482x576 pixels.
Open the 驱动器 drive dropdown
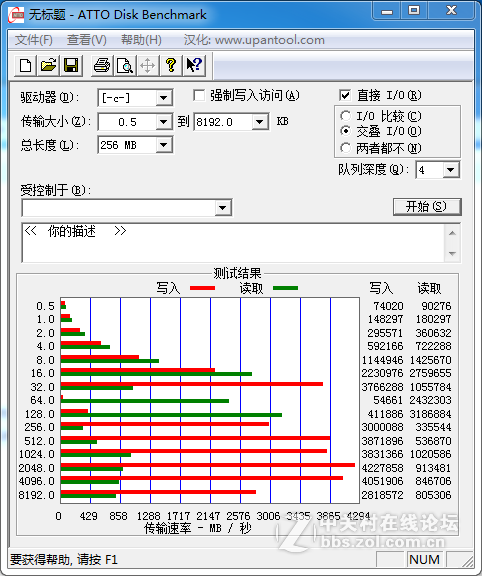coord(163,98)
